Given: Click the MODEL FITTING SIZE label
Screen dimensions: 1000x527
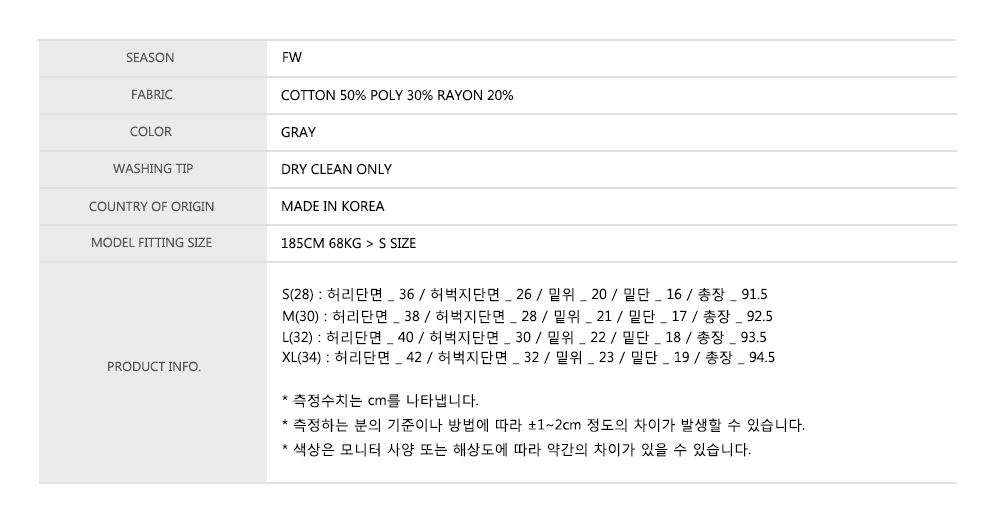Looking at the screenshot, I should 151,243.
